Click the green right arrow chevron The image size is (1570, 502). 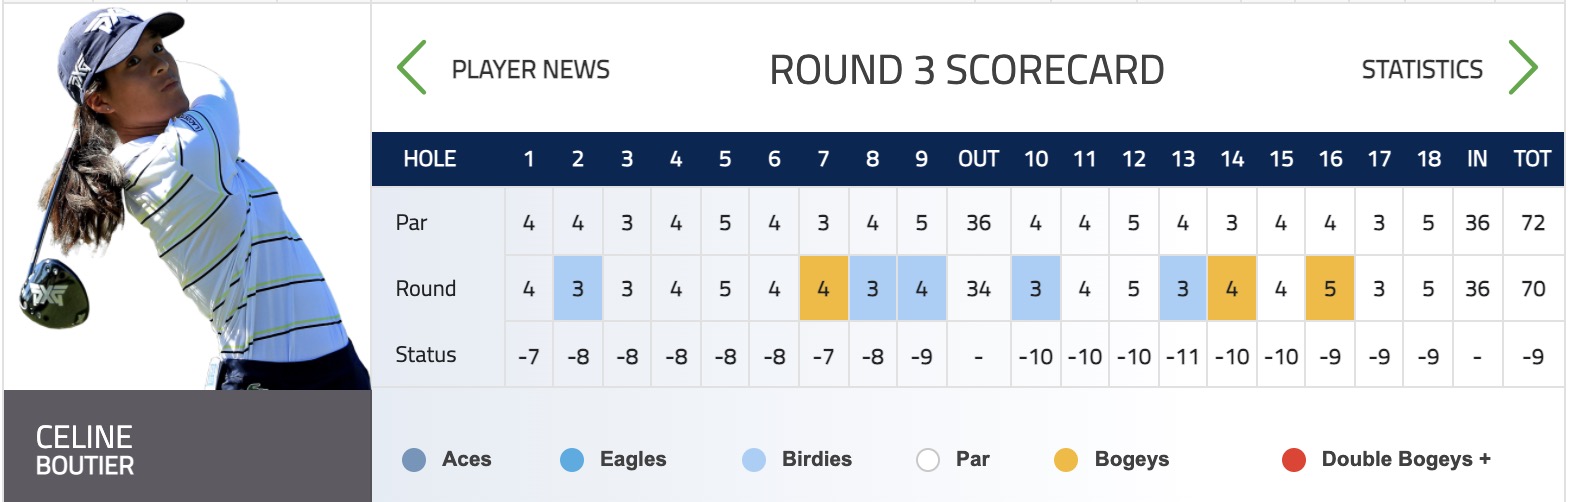pos(1523,68)
